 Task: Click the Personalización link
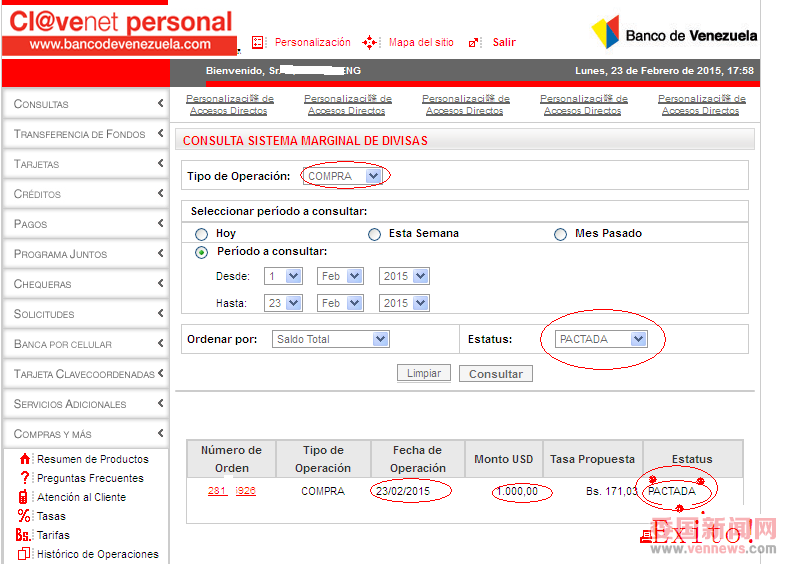point(313,43)
